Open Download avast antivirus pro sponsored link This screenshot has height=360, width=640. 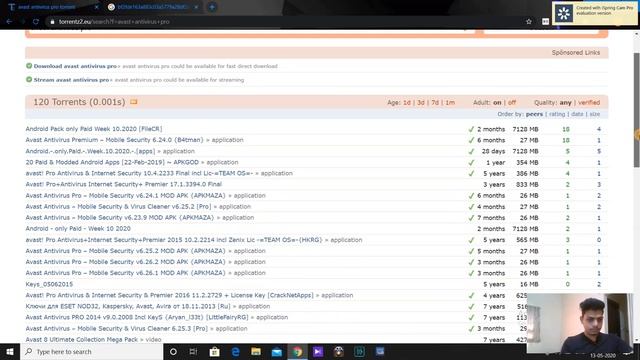click(75, 66)
